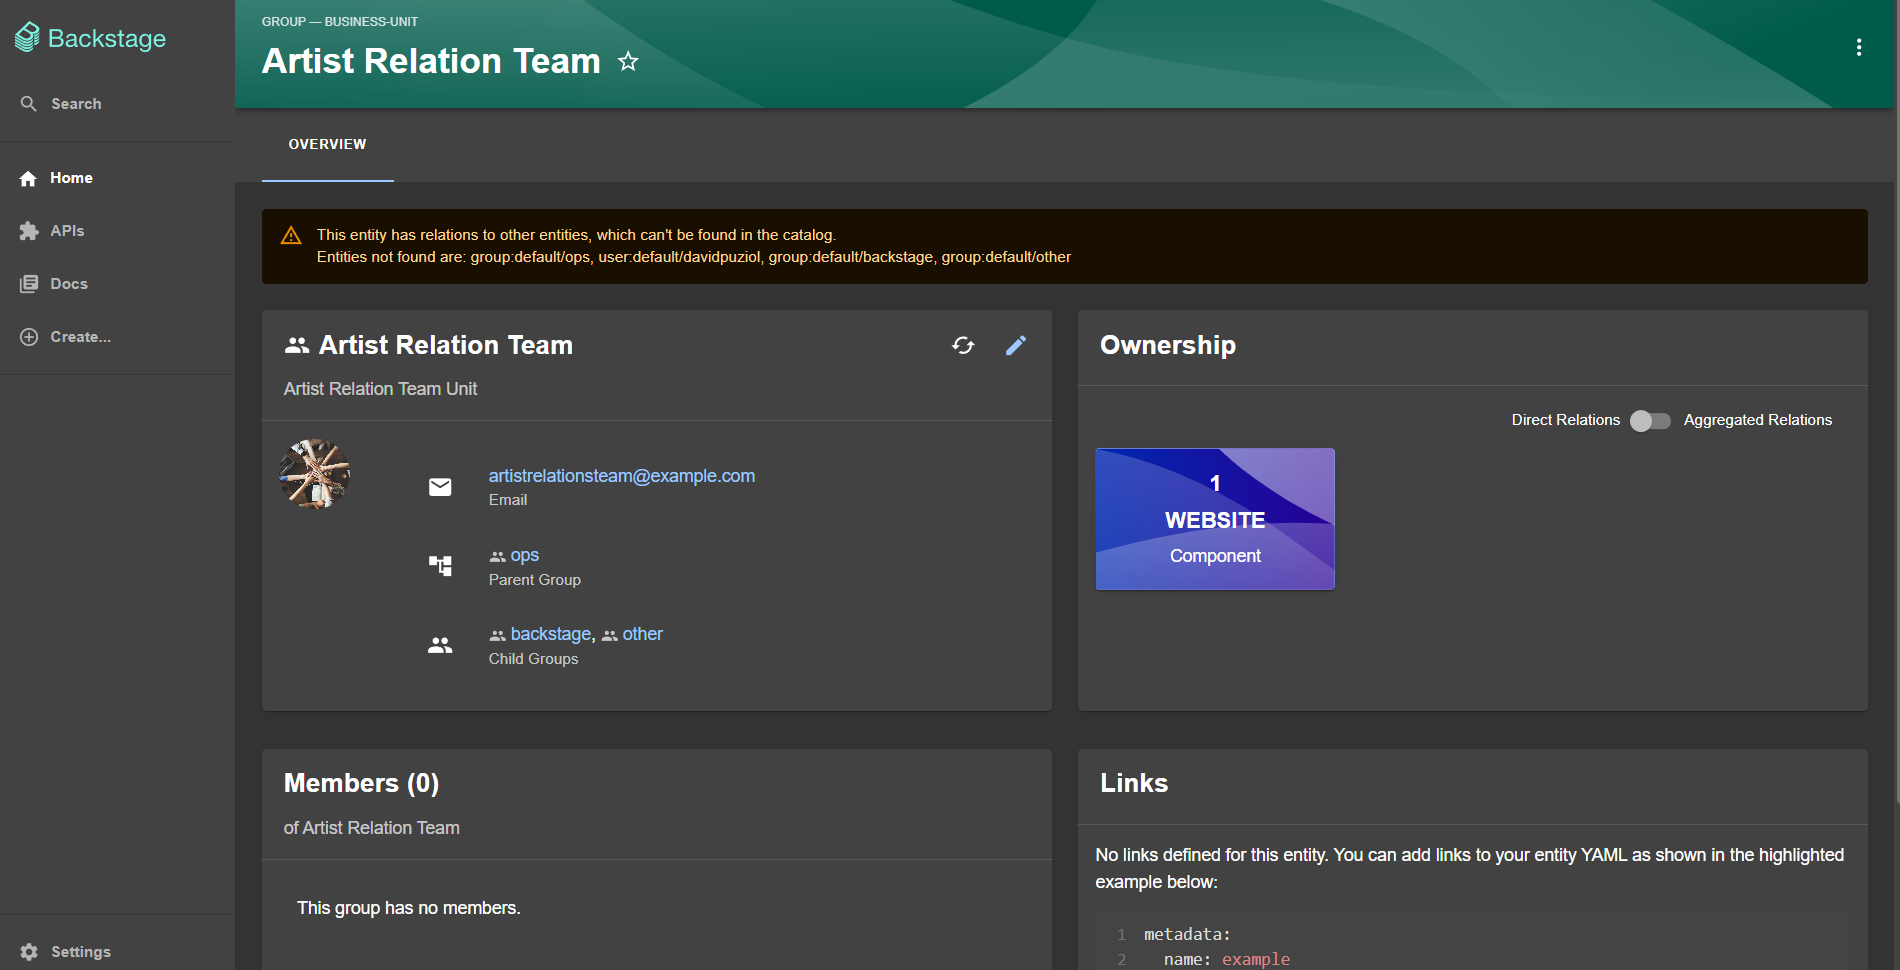The image size is (1900, 970).
Task: Go to Home in the sidebar
Action: (x=70, y=178)
